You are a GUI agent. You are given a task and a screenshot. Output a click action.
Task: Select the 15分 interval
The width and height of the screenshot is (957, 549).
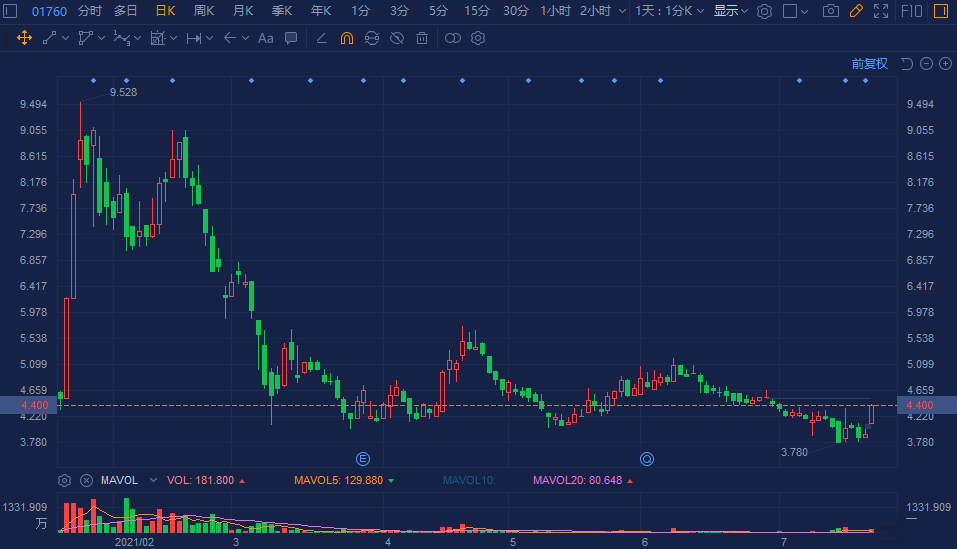(477, 11)
